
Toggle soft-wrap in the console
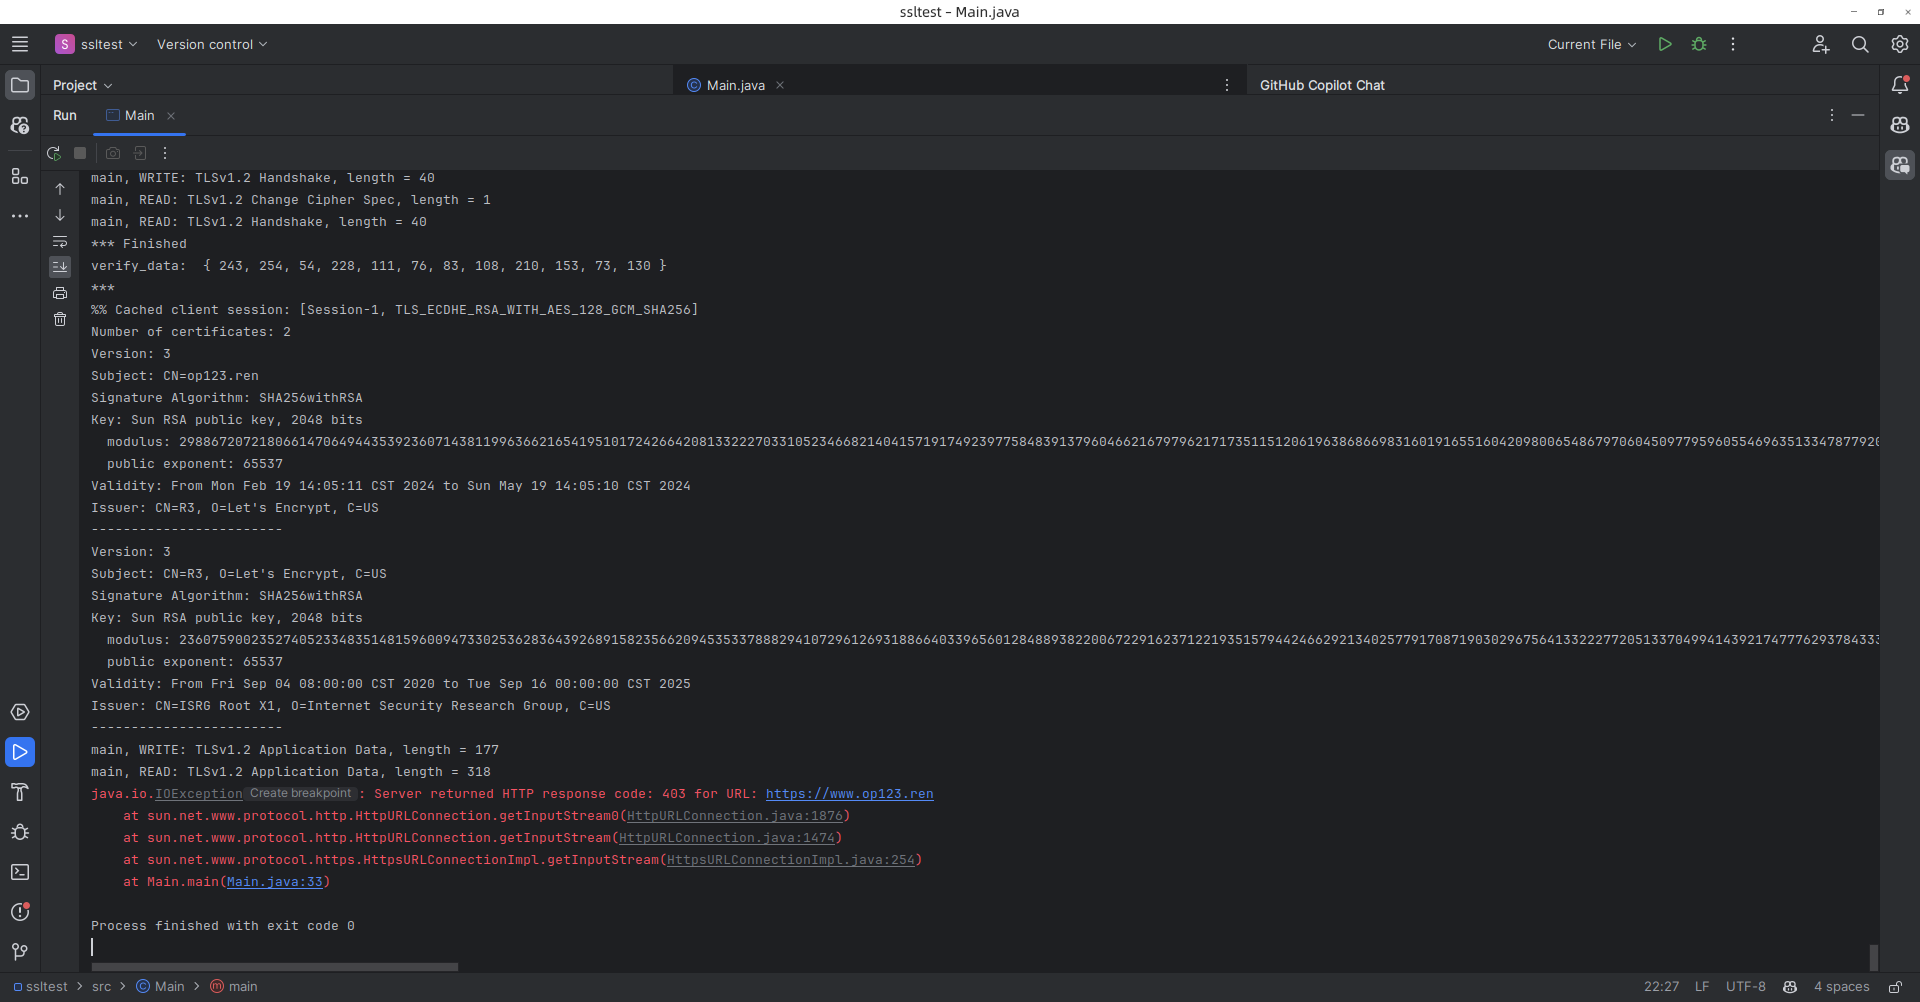(x=60, y=241)
